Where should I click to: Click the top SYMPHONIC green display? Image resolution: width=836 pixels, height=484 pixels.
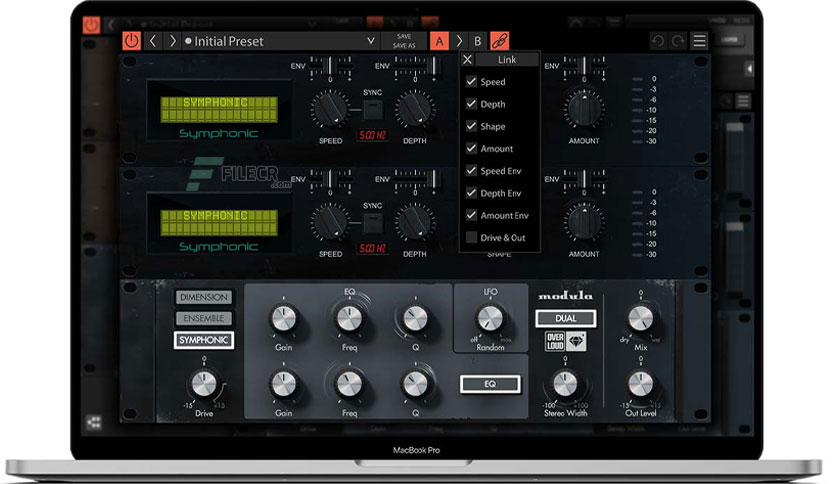219,109
